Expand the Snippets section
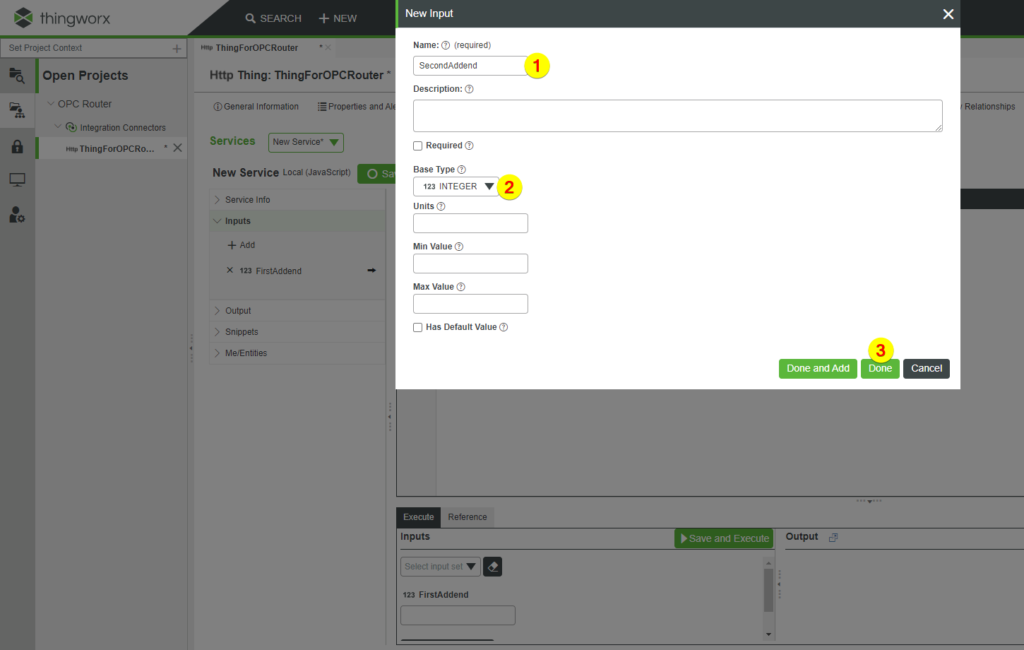 240,331
